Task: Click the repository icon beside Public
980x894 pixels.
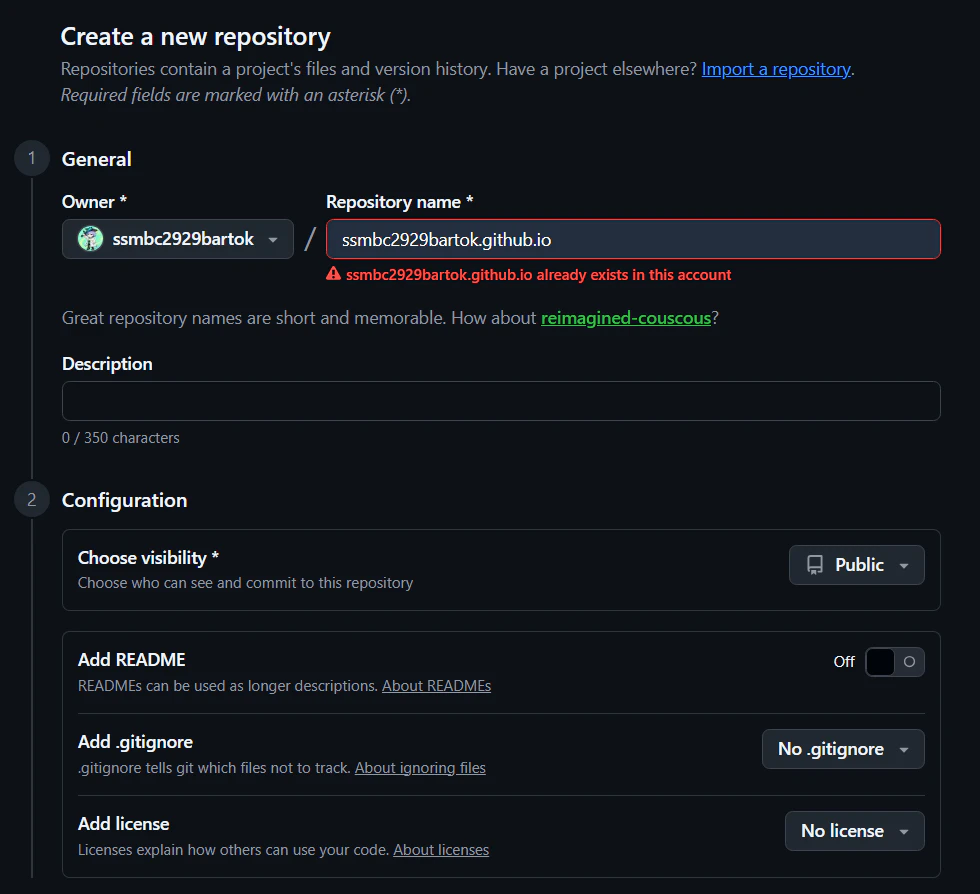Action: [815, 565]
